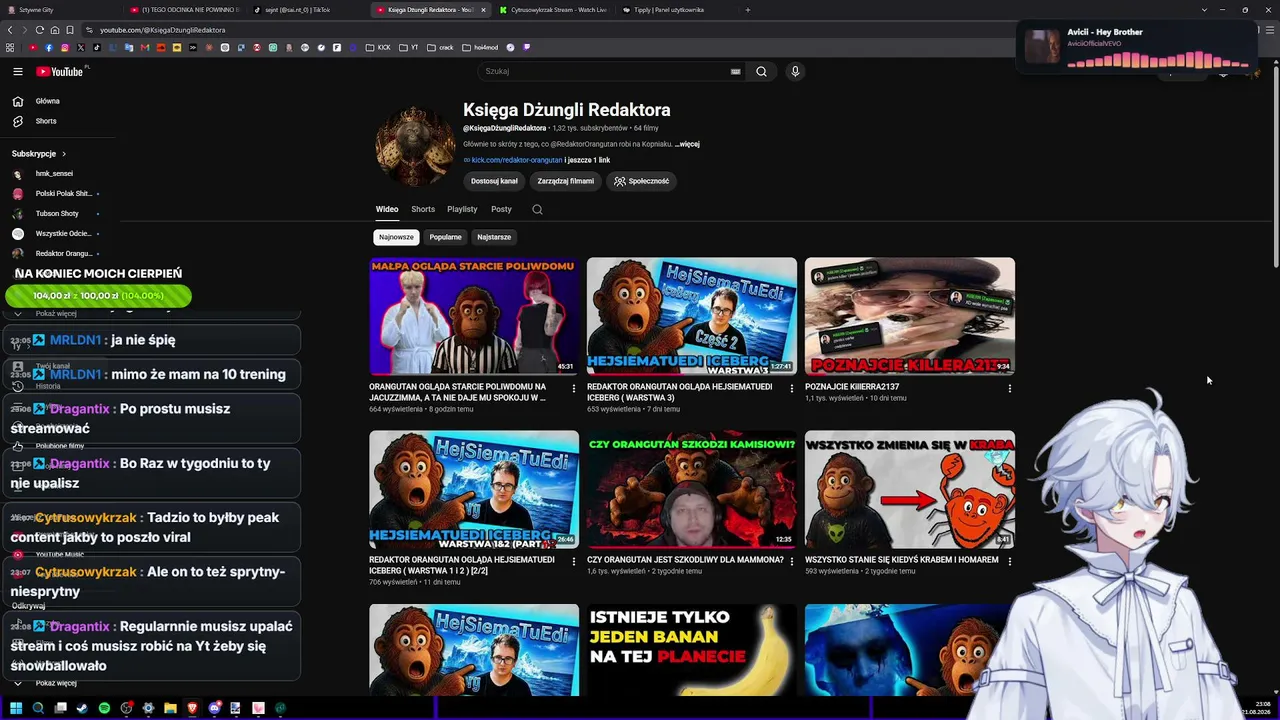The image size is (1280, 720).
Task: Click the Zarządzaj filmami button
Action: pyautogui.click(x=565, y=181)
